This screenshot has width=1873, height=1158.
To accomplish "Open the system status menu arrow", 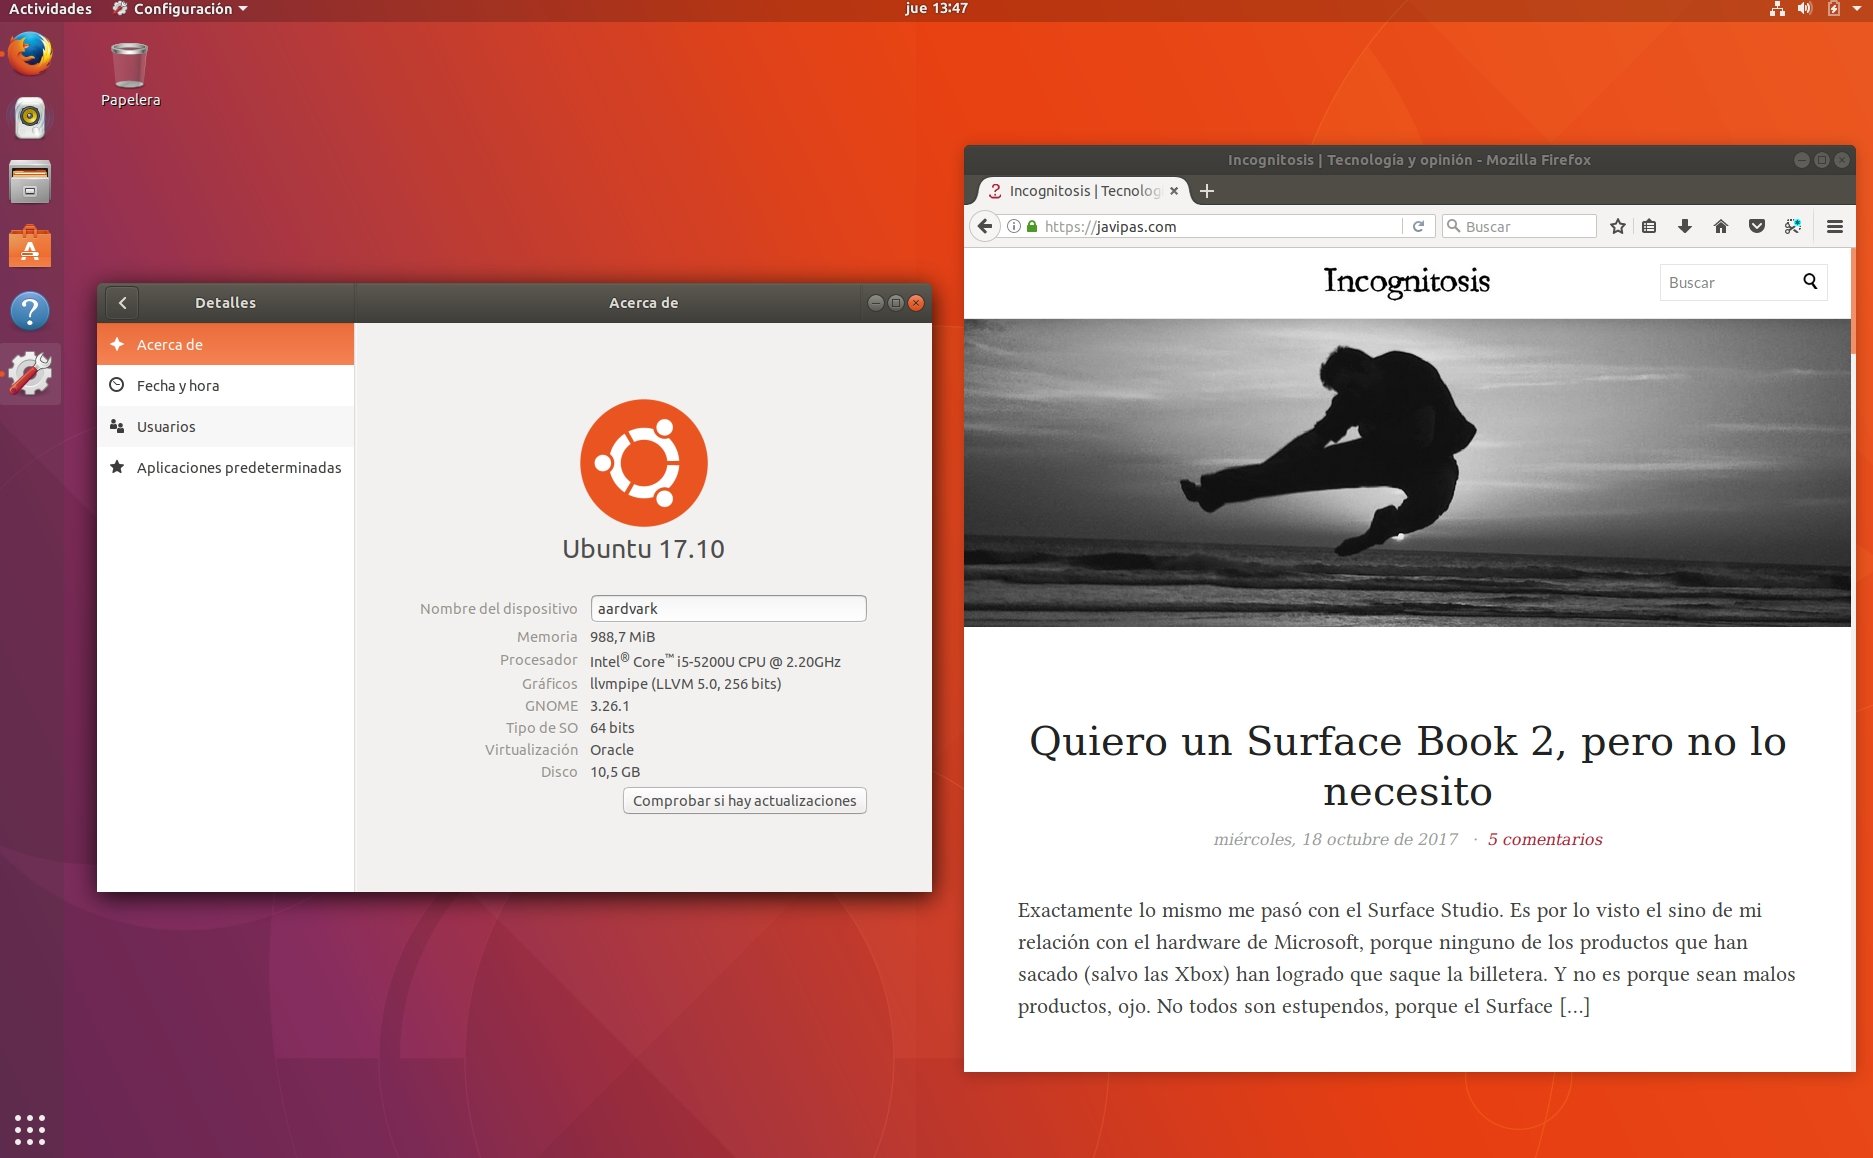I will (x=1857, y=9).
